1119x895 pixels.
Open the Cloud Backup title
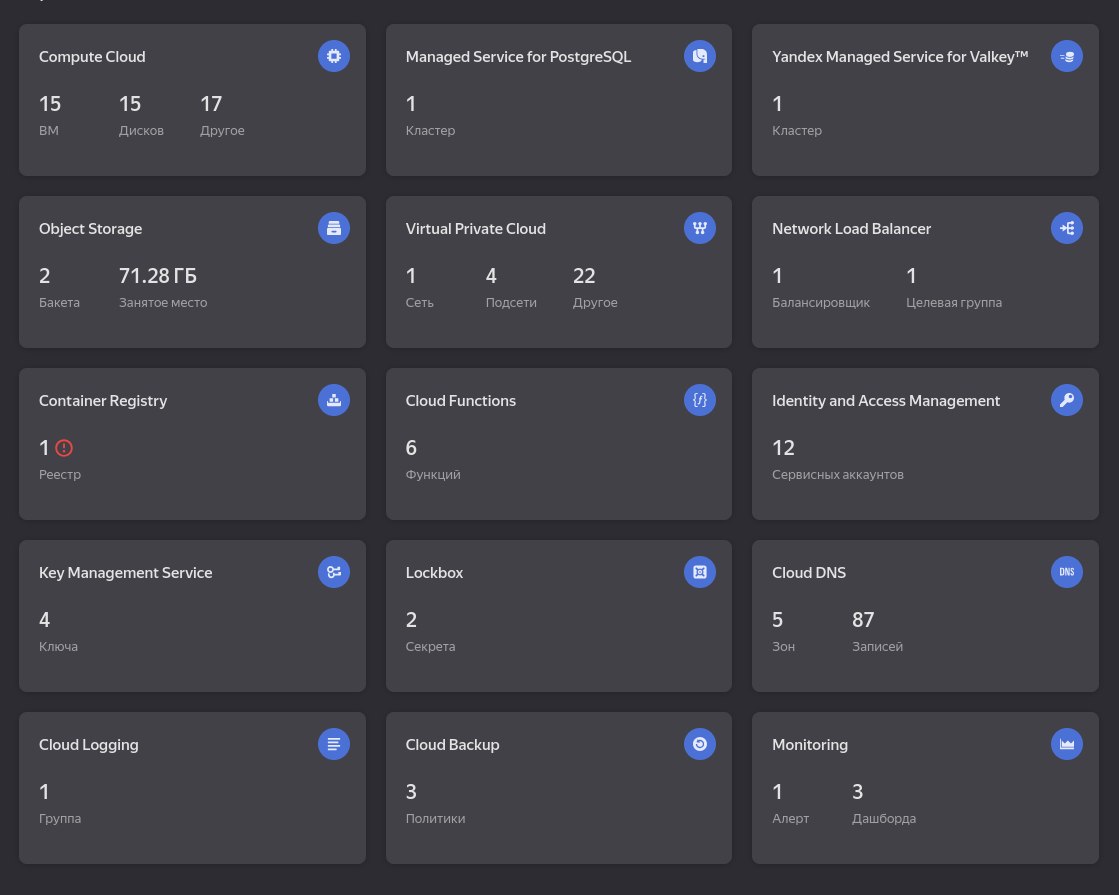[x=452, y=745]
